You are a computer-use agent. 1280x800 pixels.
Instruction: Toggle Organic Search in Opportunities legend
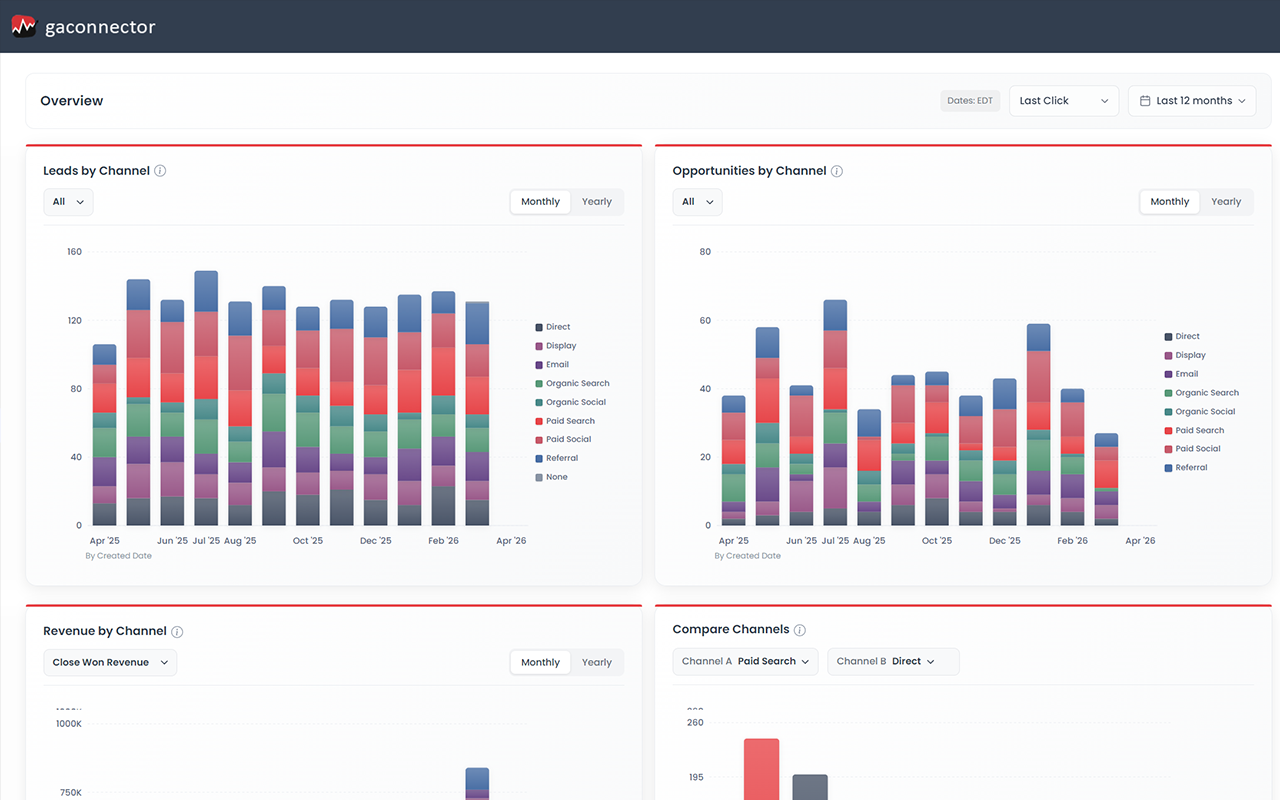click(1201, 393)
